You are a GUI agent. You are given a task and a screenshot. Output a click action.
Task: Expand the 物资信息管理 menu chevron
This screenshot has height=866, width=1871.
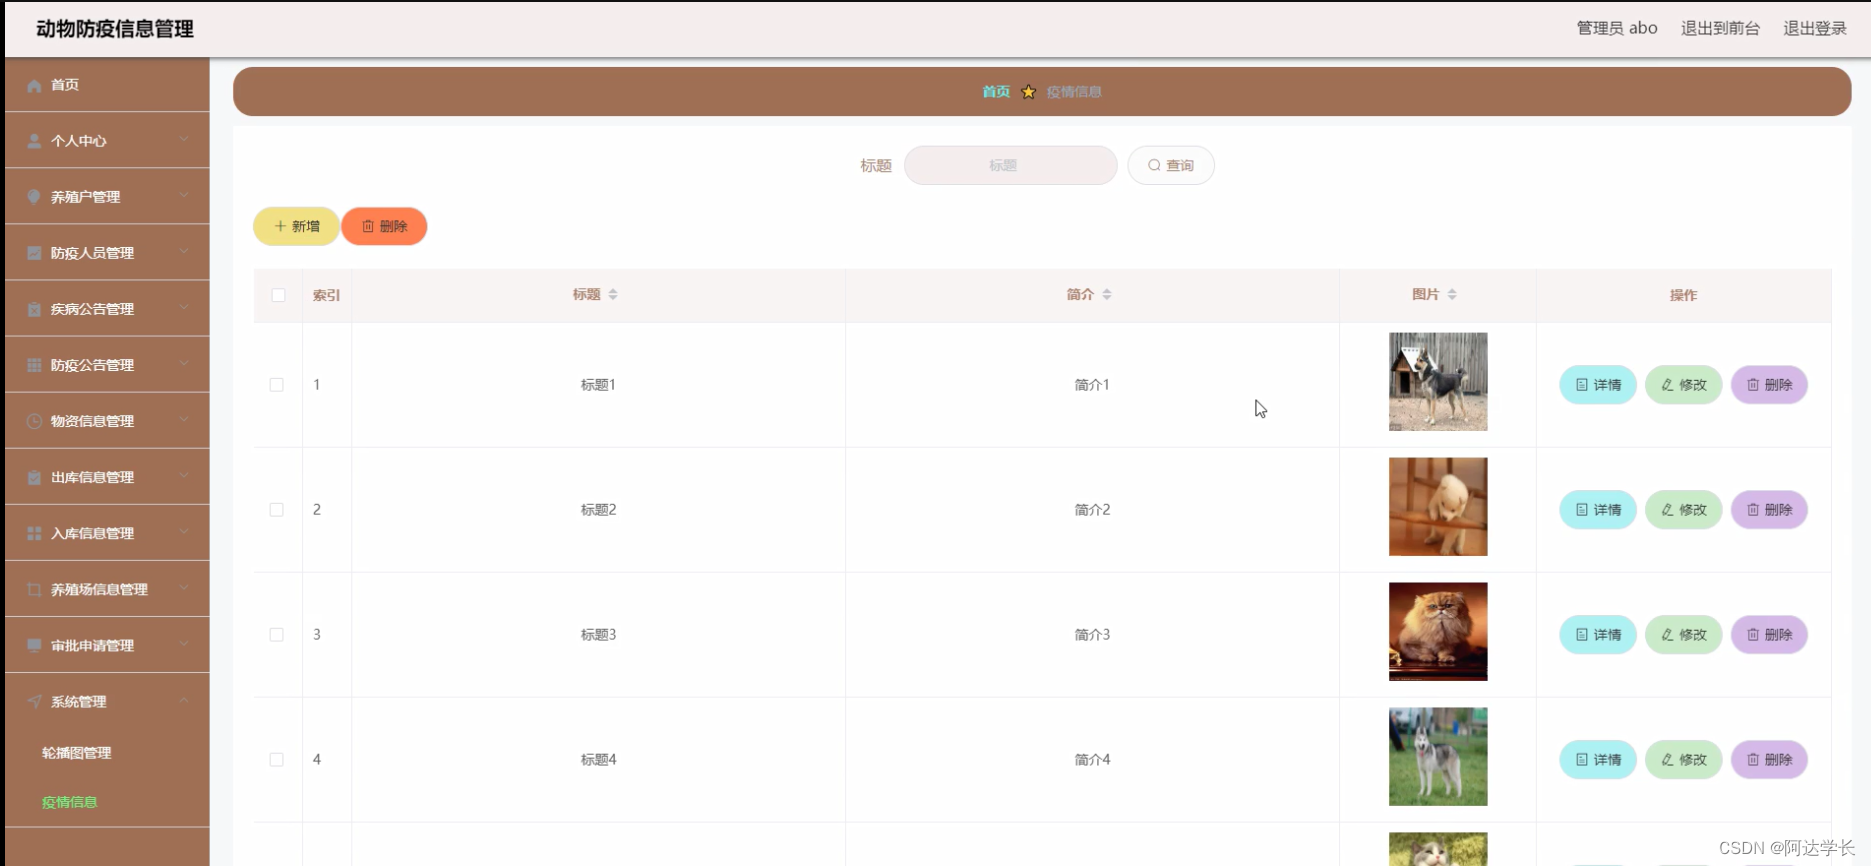184,420
